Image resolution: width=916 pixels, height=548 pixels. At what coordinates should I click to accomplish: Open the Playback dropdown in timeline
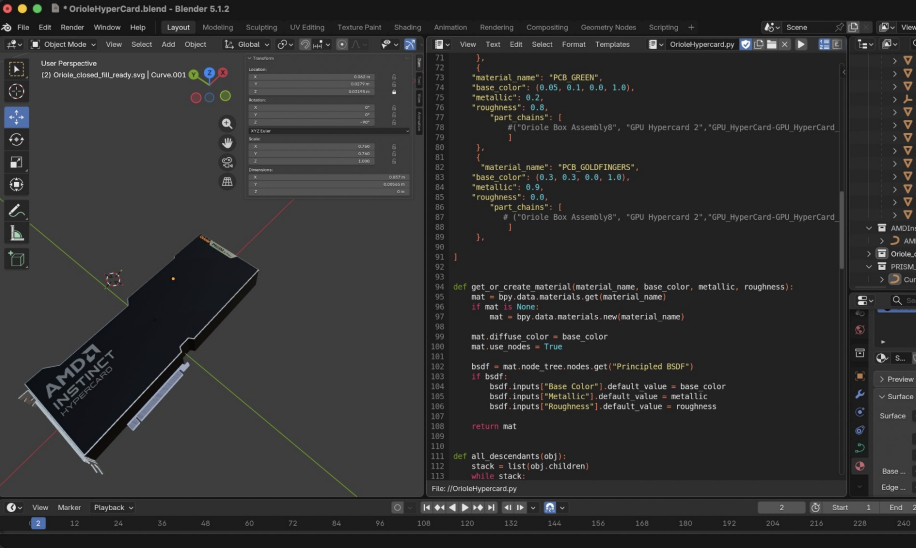click(x=114, y=508)
